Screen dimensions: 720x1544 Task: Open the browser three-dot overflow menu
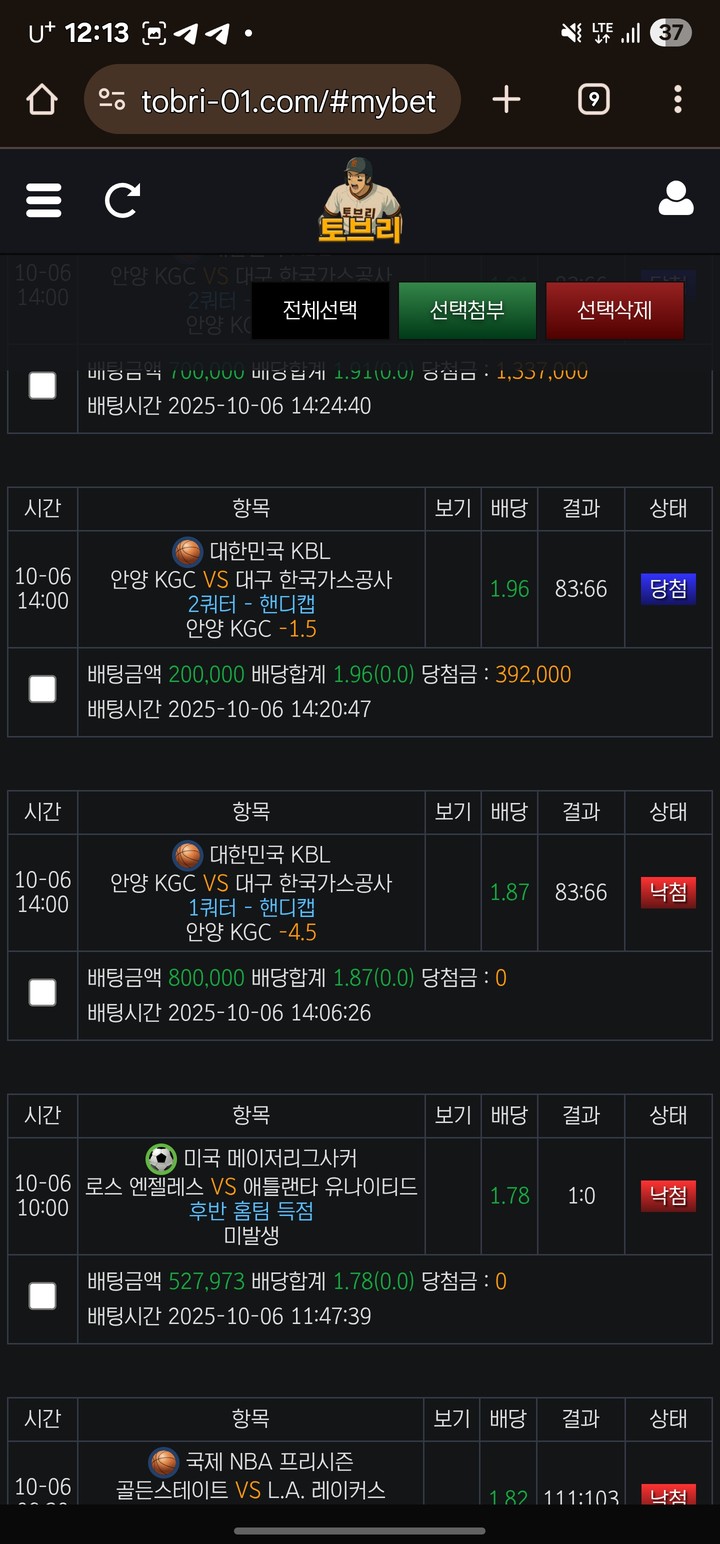click(678, 99)
